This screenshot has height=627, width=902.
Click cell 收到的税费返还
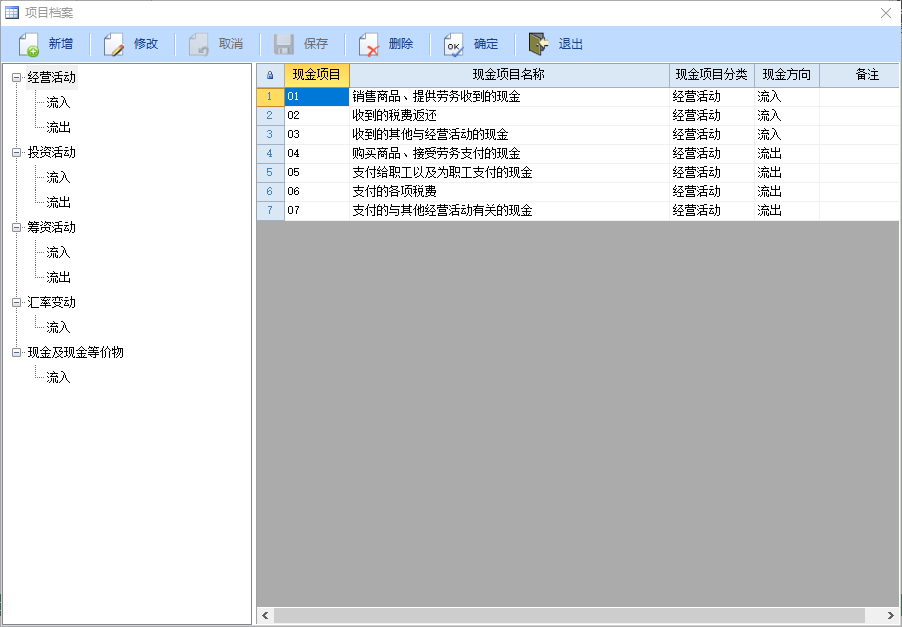[x=509, y=116]
